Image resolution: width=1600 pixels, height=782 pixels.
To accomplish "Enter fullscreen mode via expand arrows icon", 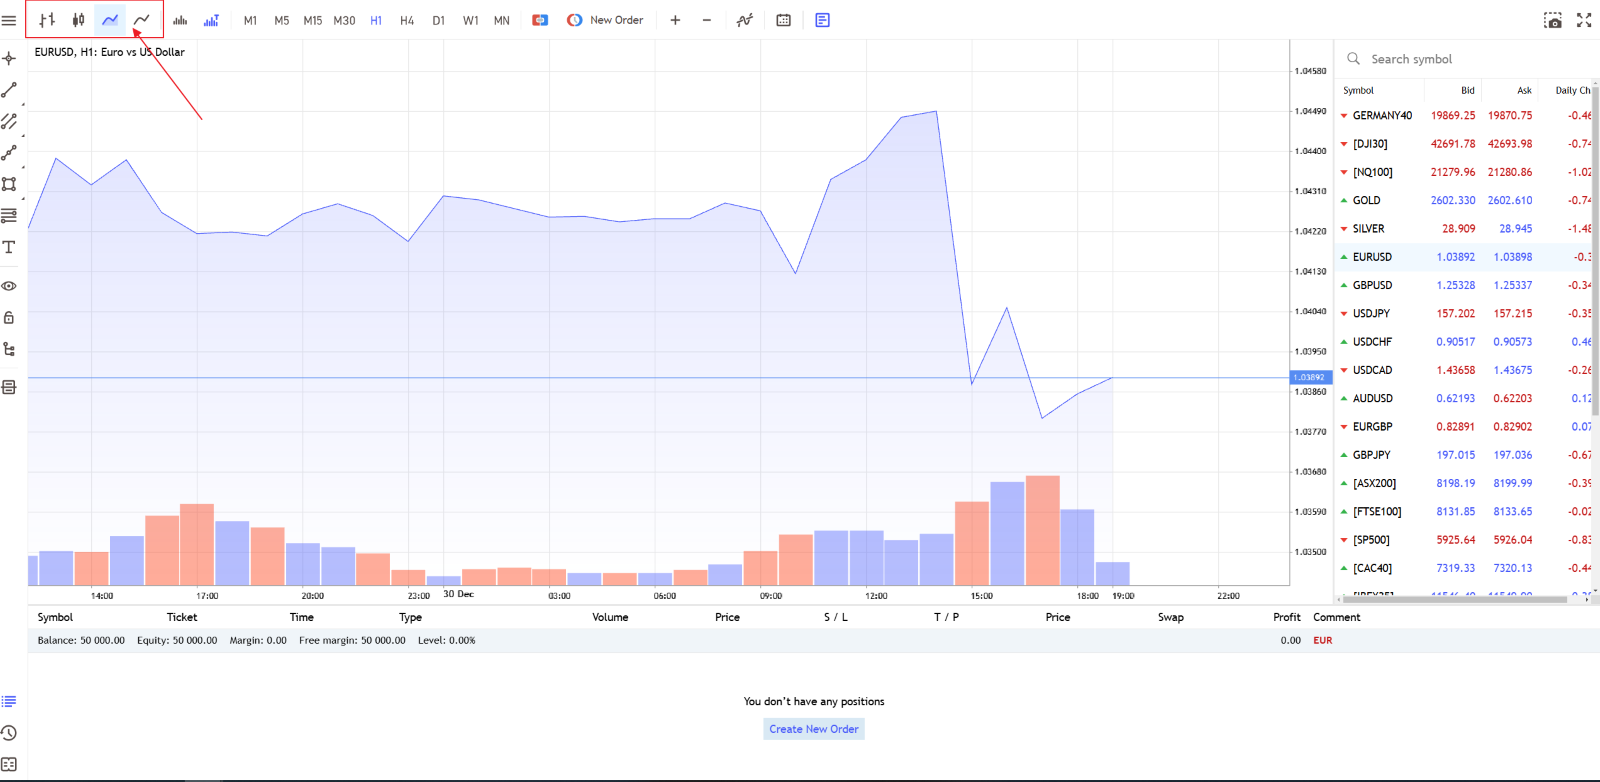I will tap(1584, 20).
